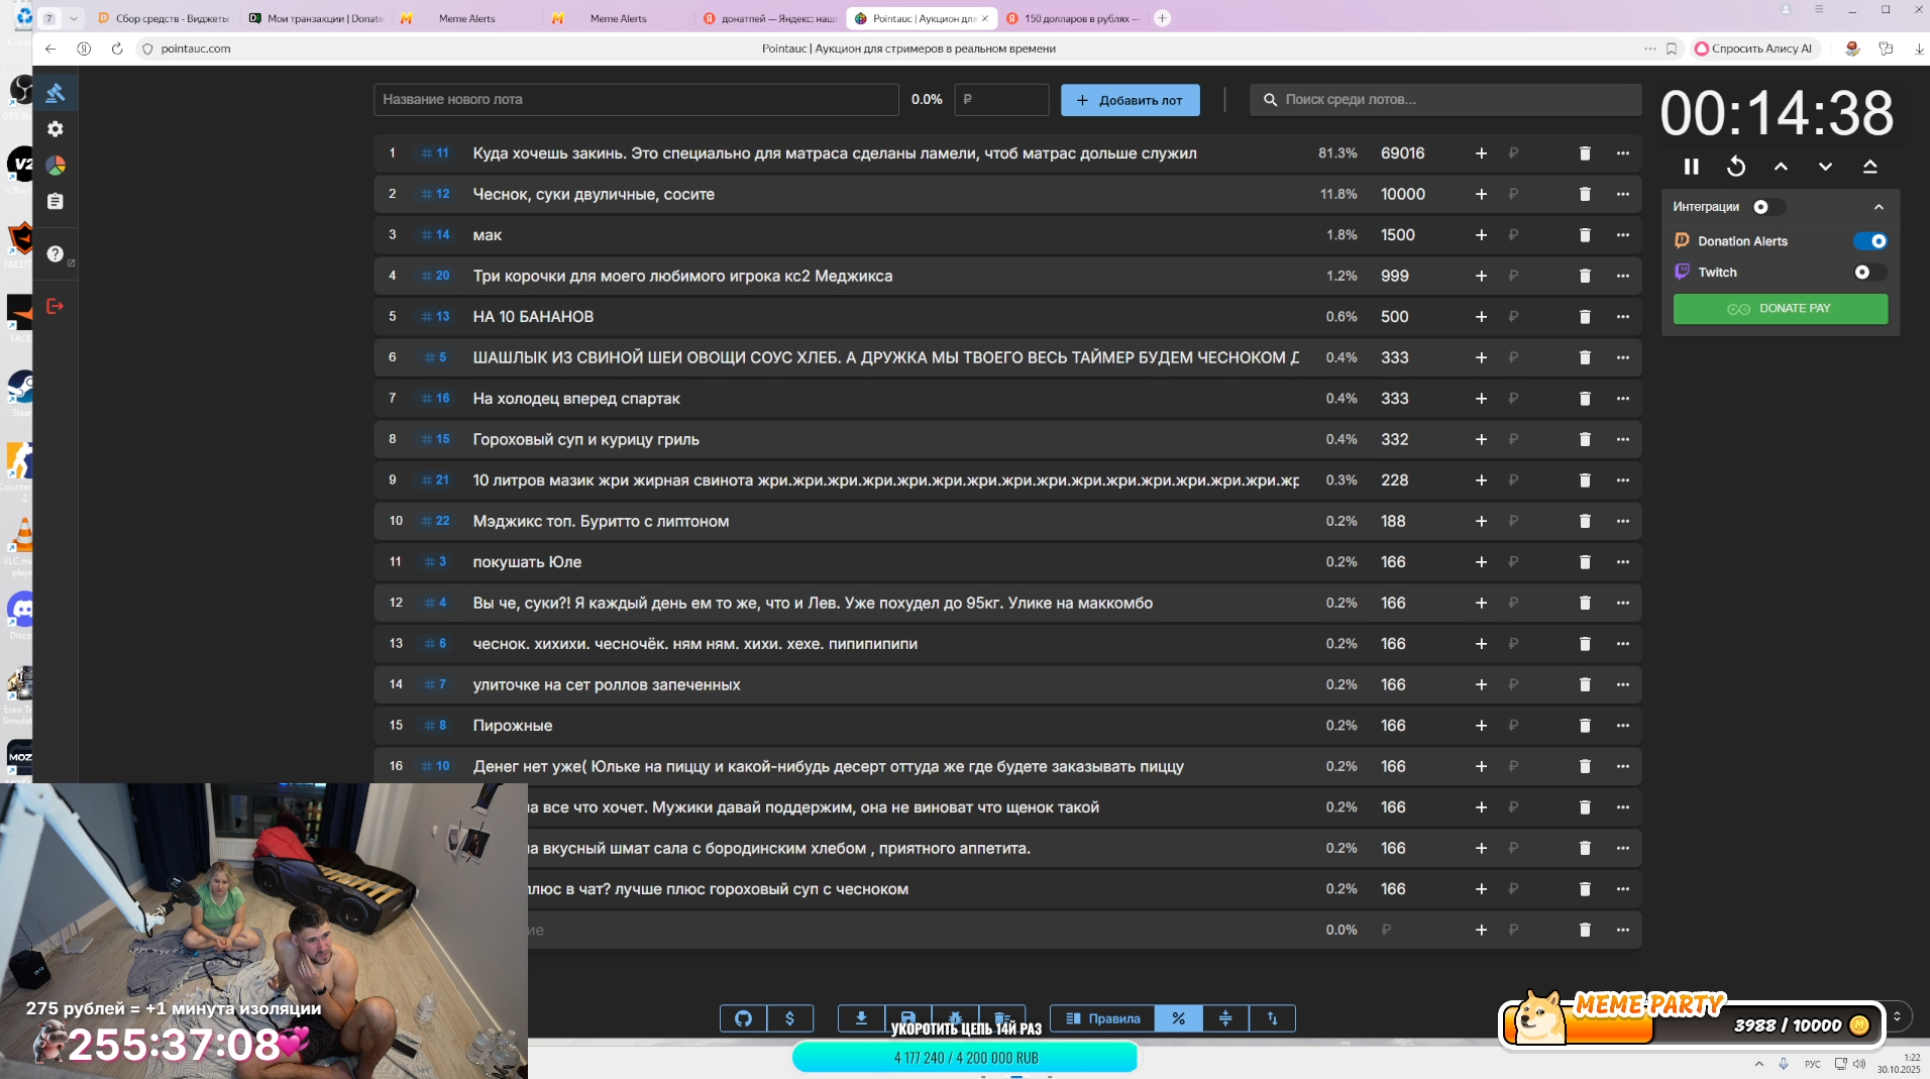1930x1079 pixels.
Task: Add amount to lot 'покушать Юле'
Action: coord(1481,562)
